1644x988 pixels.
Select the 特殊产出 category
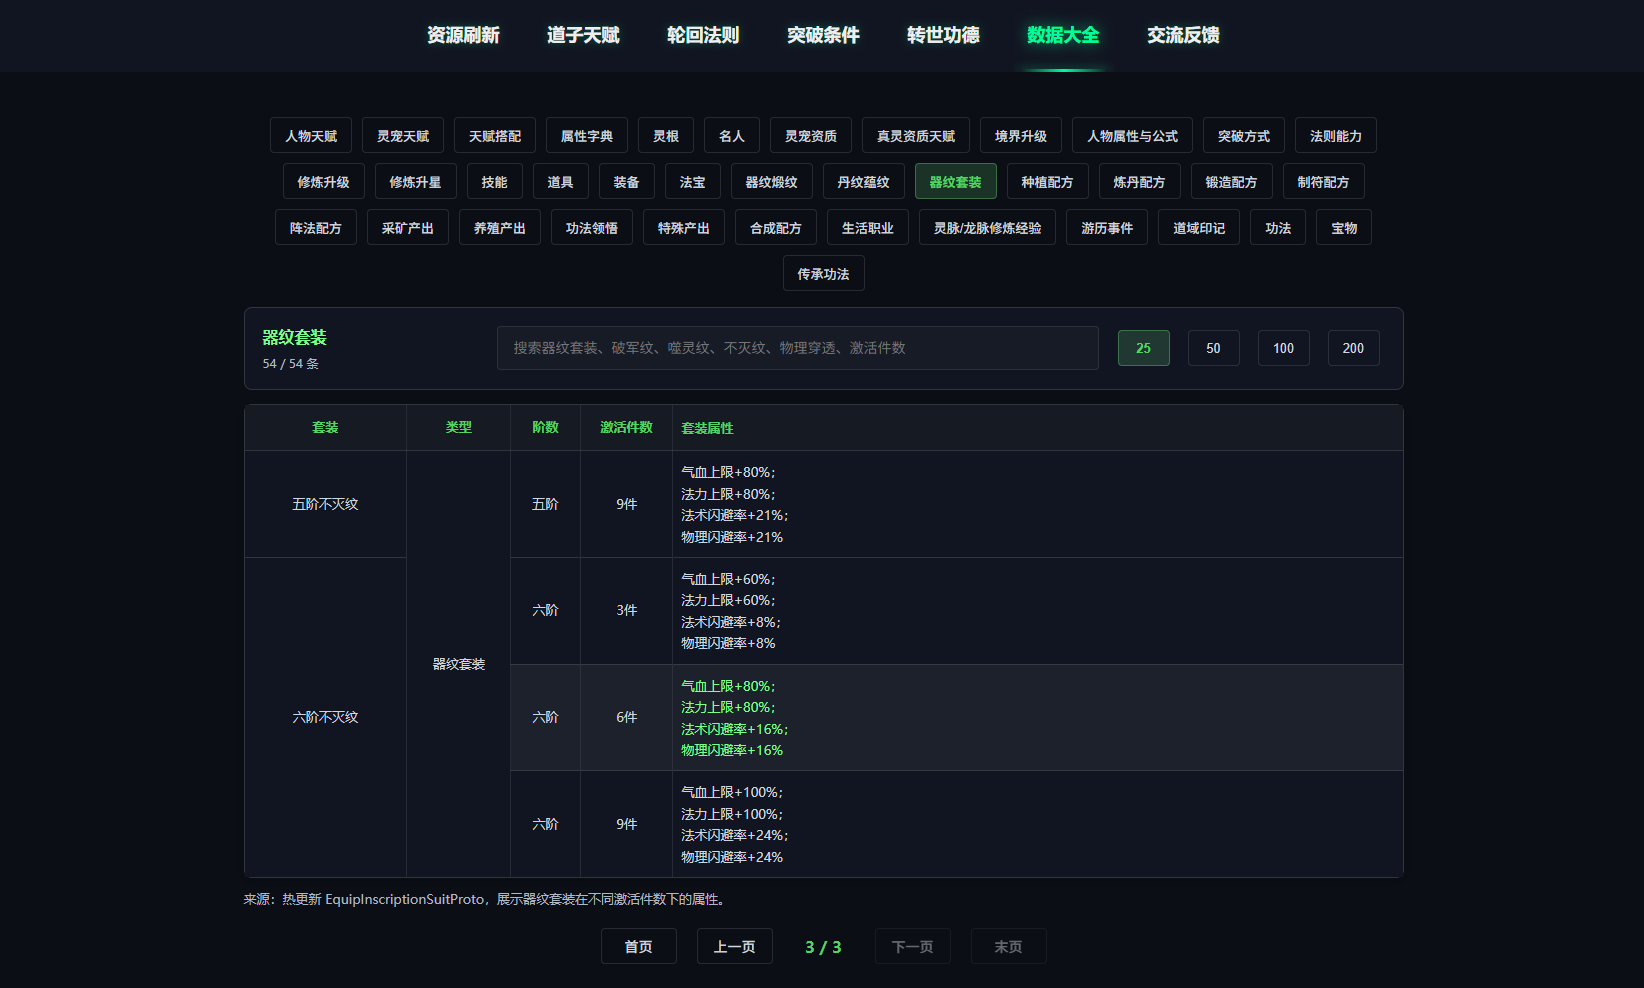coord(684,228)
